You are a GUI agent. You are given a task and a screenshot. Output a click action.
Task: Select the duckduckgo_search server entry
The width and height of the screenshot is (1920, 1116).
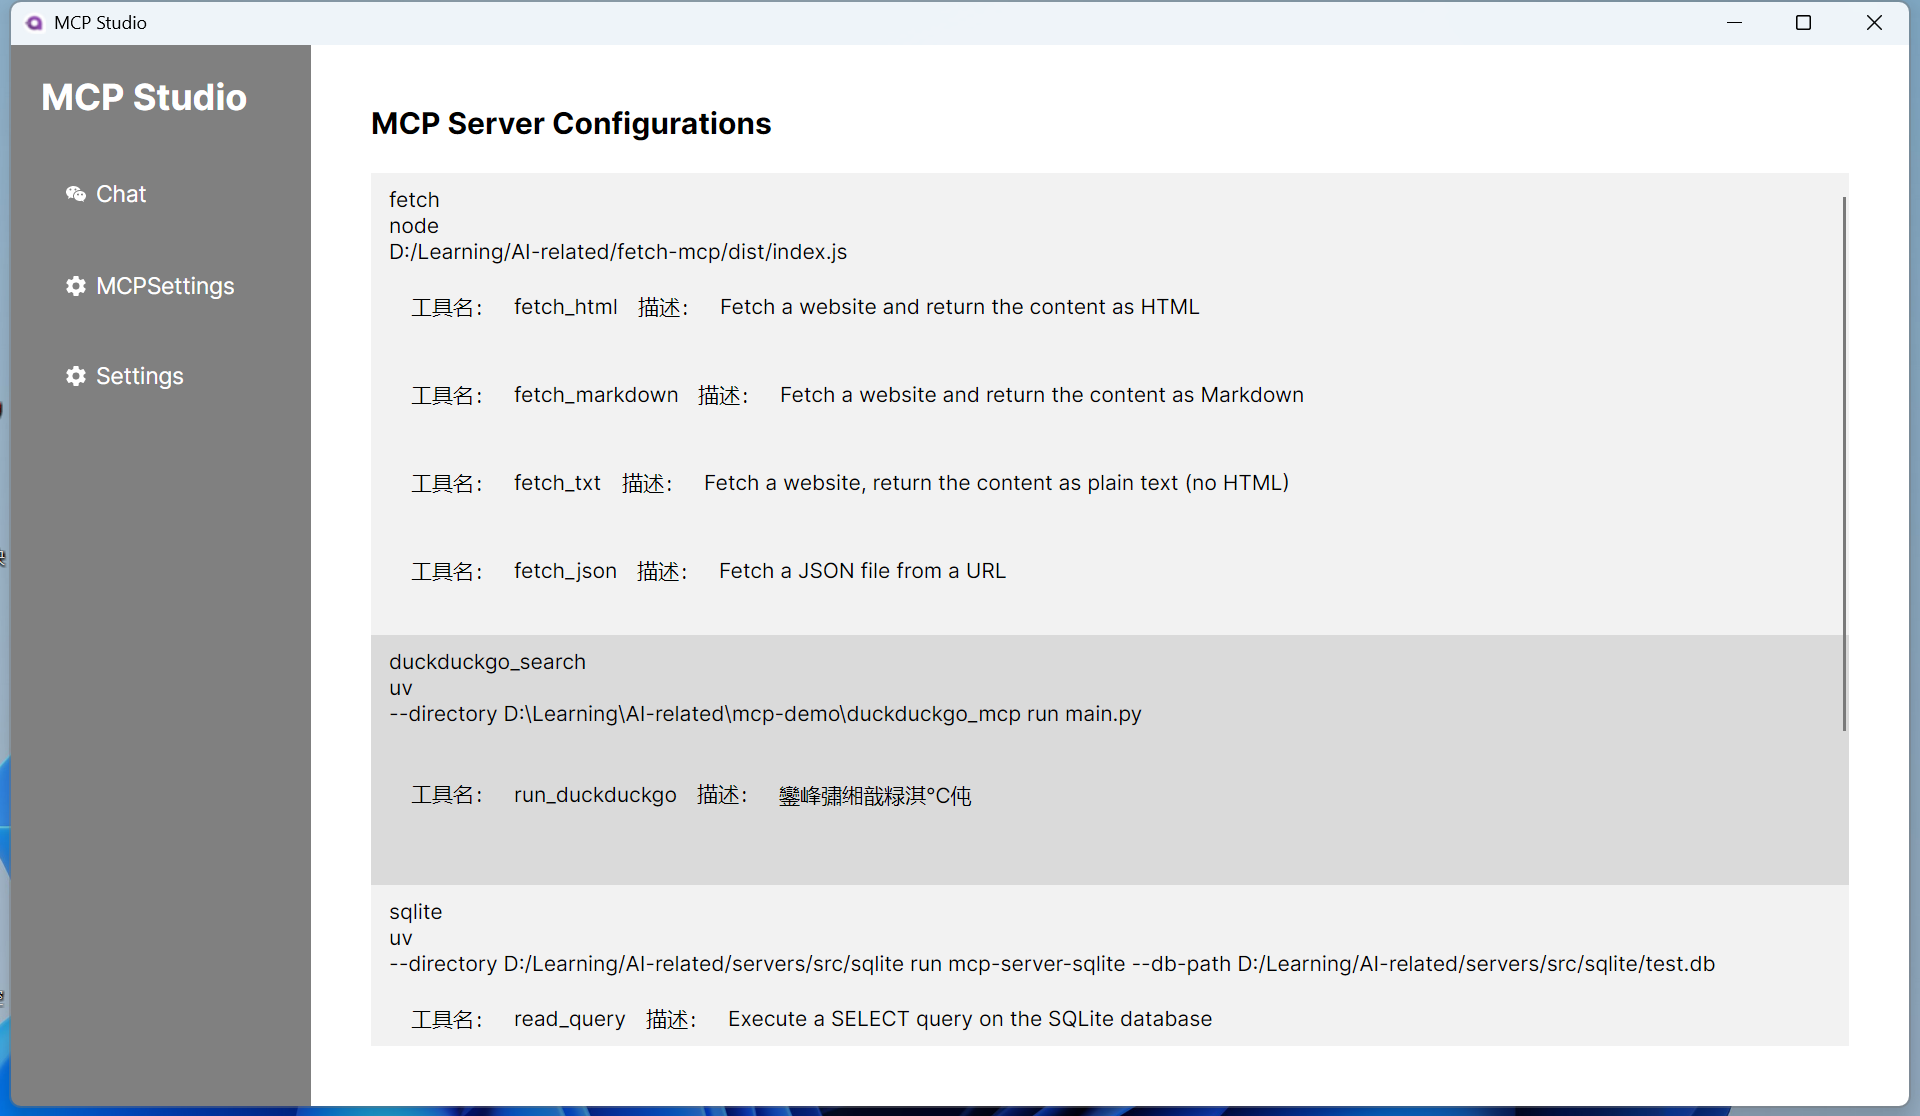[487, 662]
